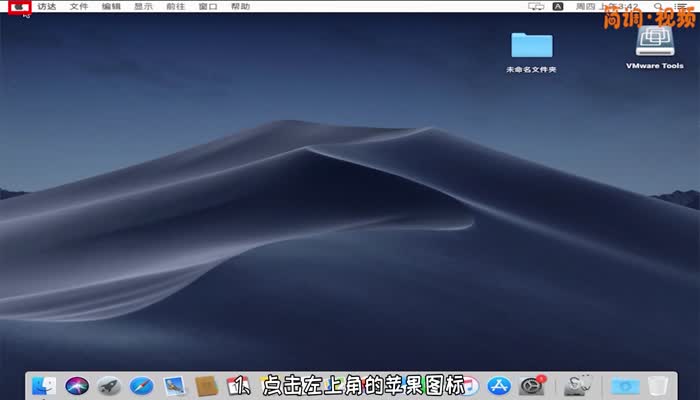Open System Preferences gear in dock

(x=532, y=386)
